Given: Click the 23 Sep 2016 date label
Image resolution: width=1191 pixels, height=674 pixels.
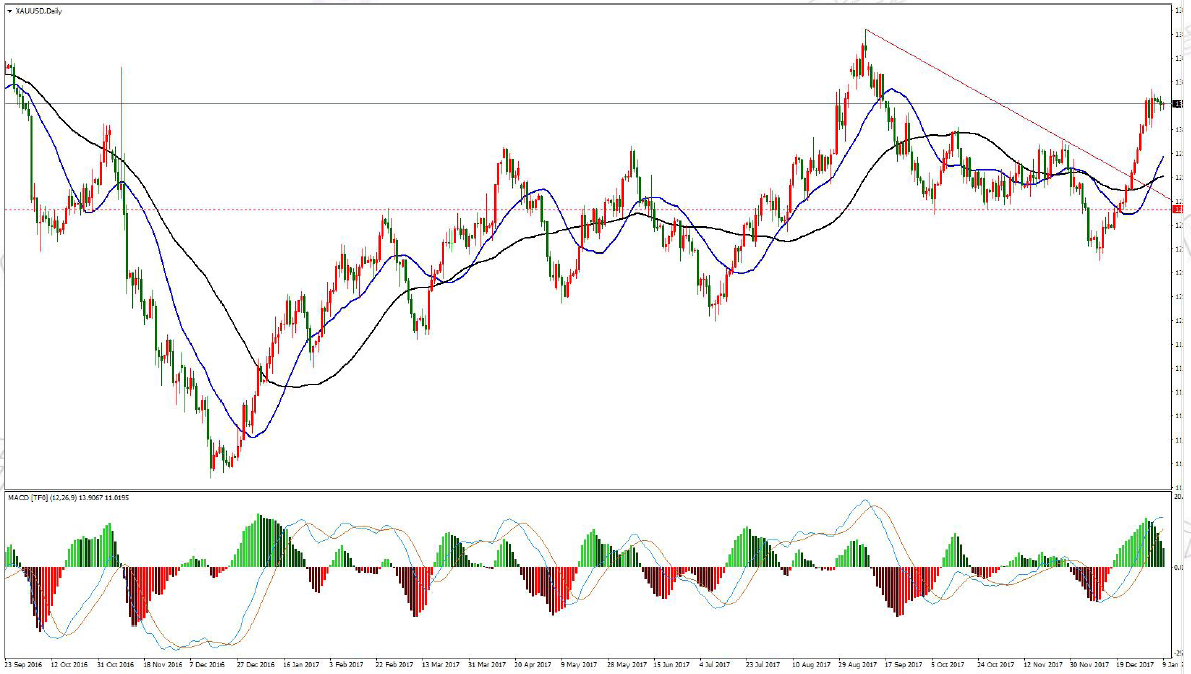Looking at the screenshot, I should click(x=23, y=665).
